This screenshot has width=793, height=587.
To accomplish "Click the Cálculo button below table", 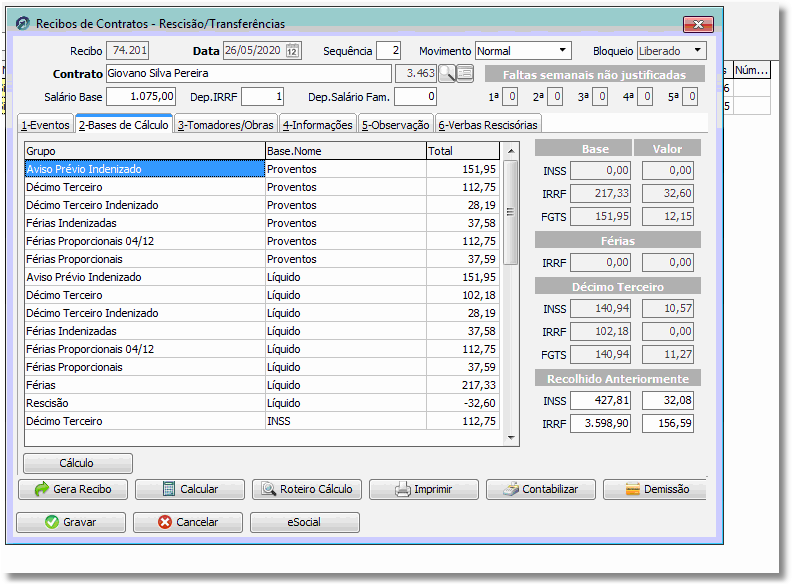I will tap(78, 463).
